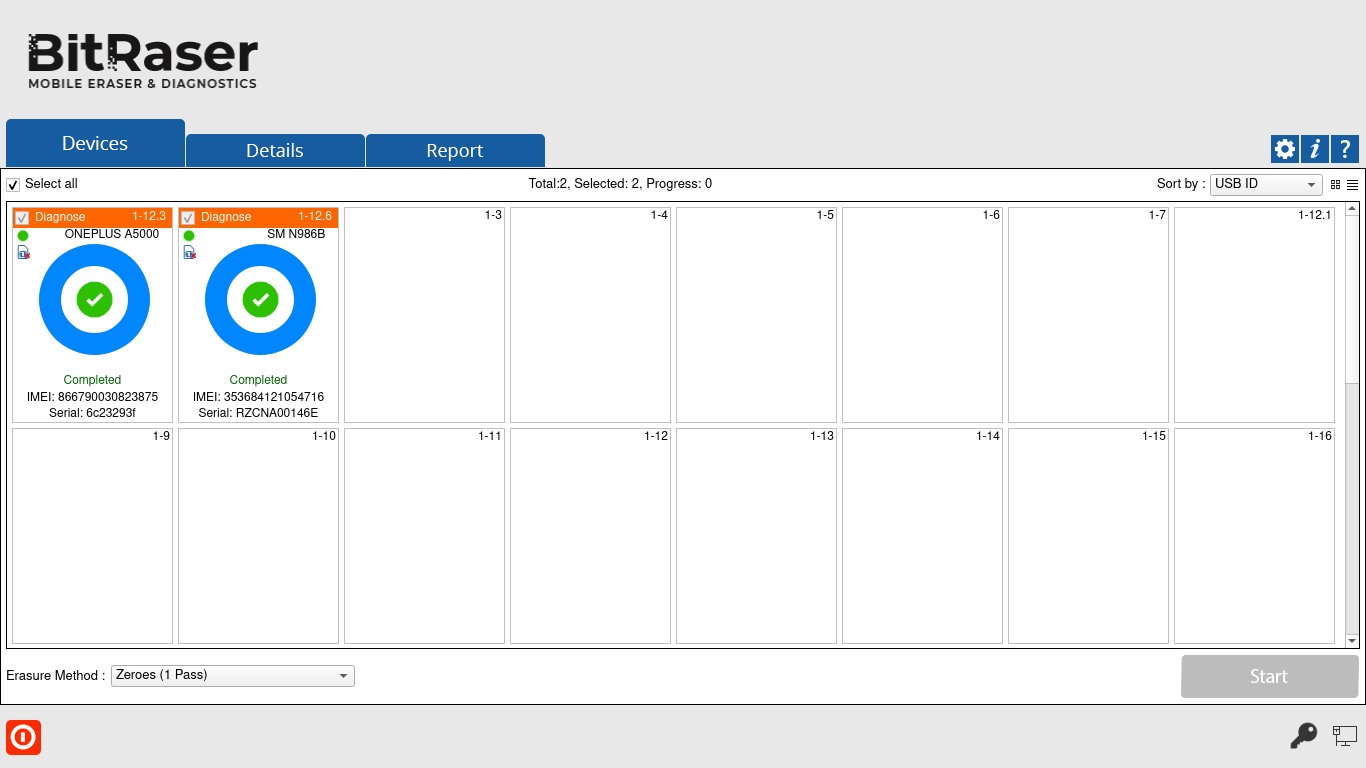Click completed checkmark circle for SM N986B
This screenshot has height=768, width=1366.
pos(260,299)
